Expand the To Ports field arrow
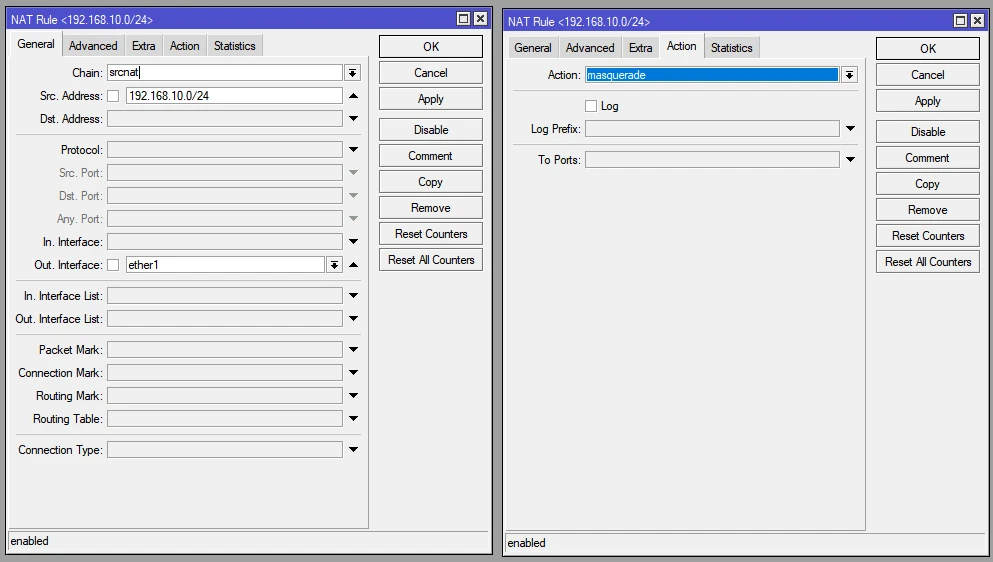 pyautogui.click(x=850, y=160)
